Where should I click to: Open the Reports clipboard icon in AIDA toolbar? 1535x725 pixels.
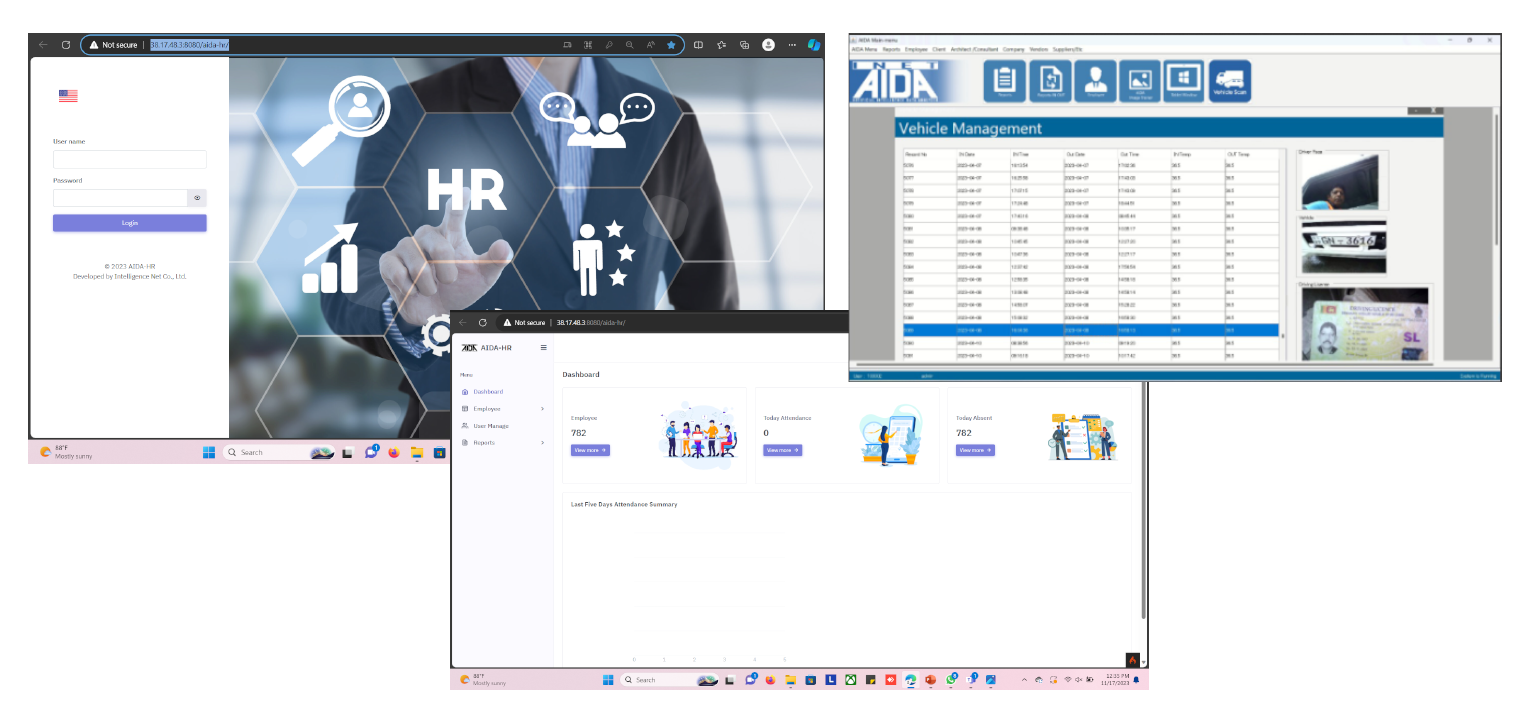coord(1004,81)
